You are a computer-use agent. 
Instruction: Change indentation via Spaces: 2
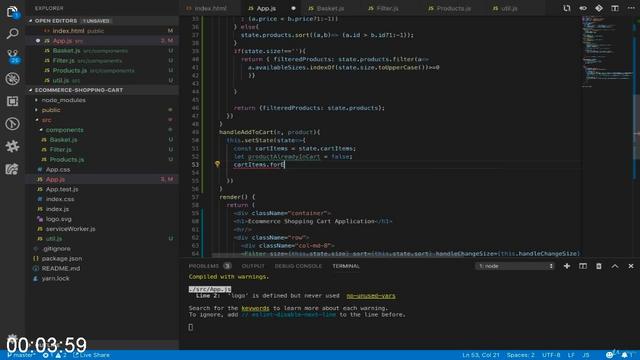(520, 355)
